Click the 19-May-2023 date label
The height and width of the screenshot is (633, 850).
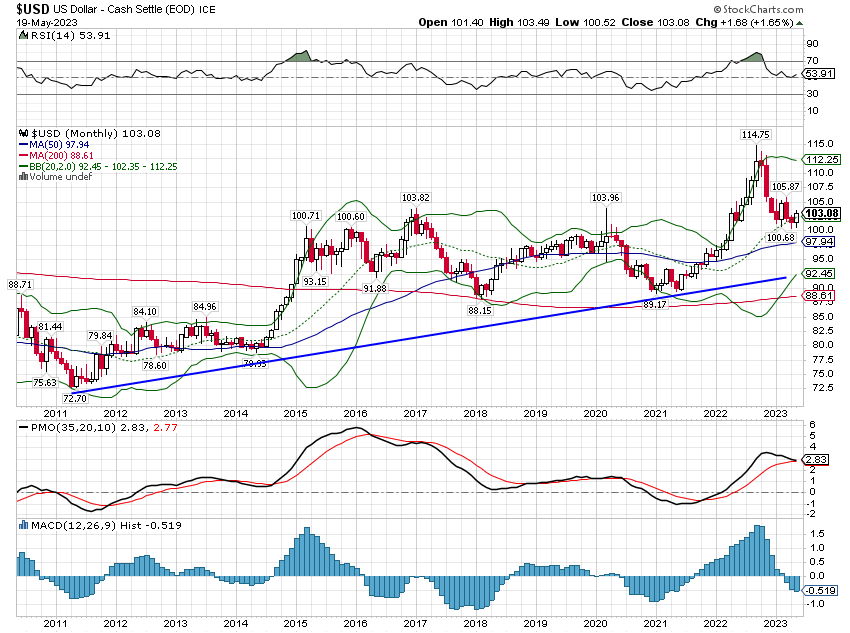(x=47, y=23)
